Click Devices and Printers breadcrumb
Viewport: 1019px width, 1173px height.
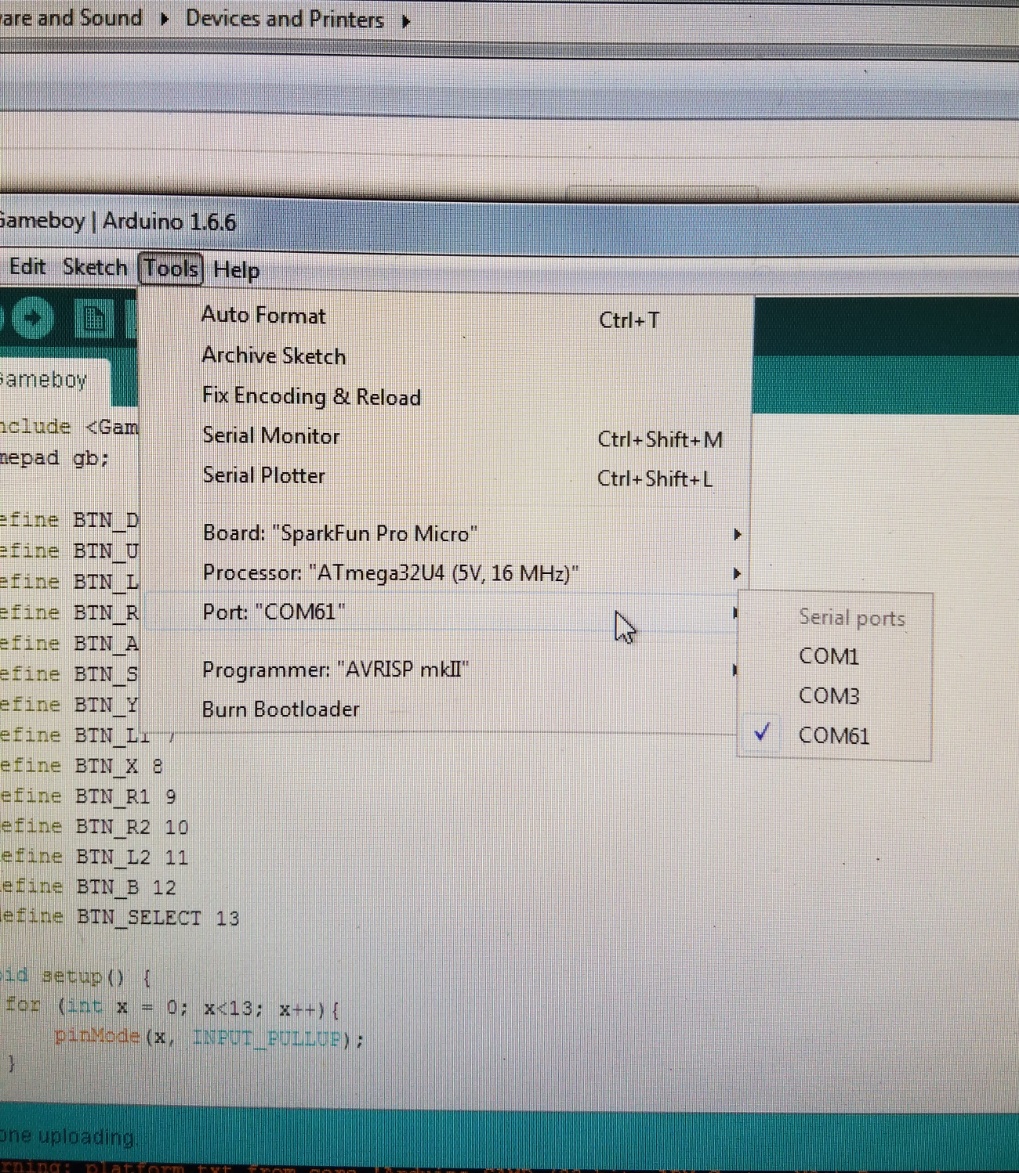click(284, 19)
